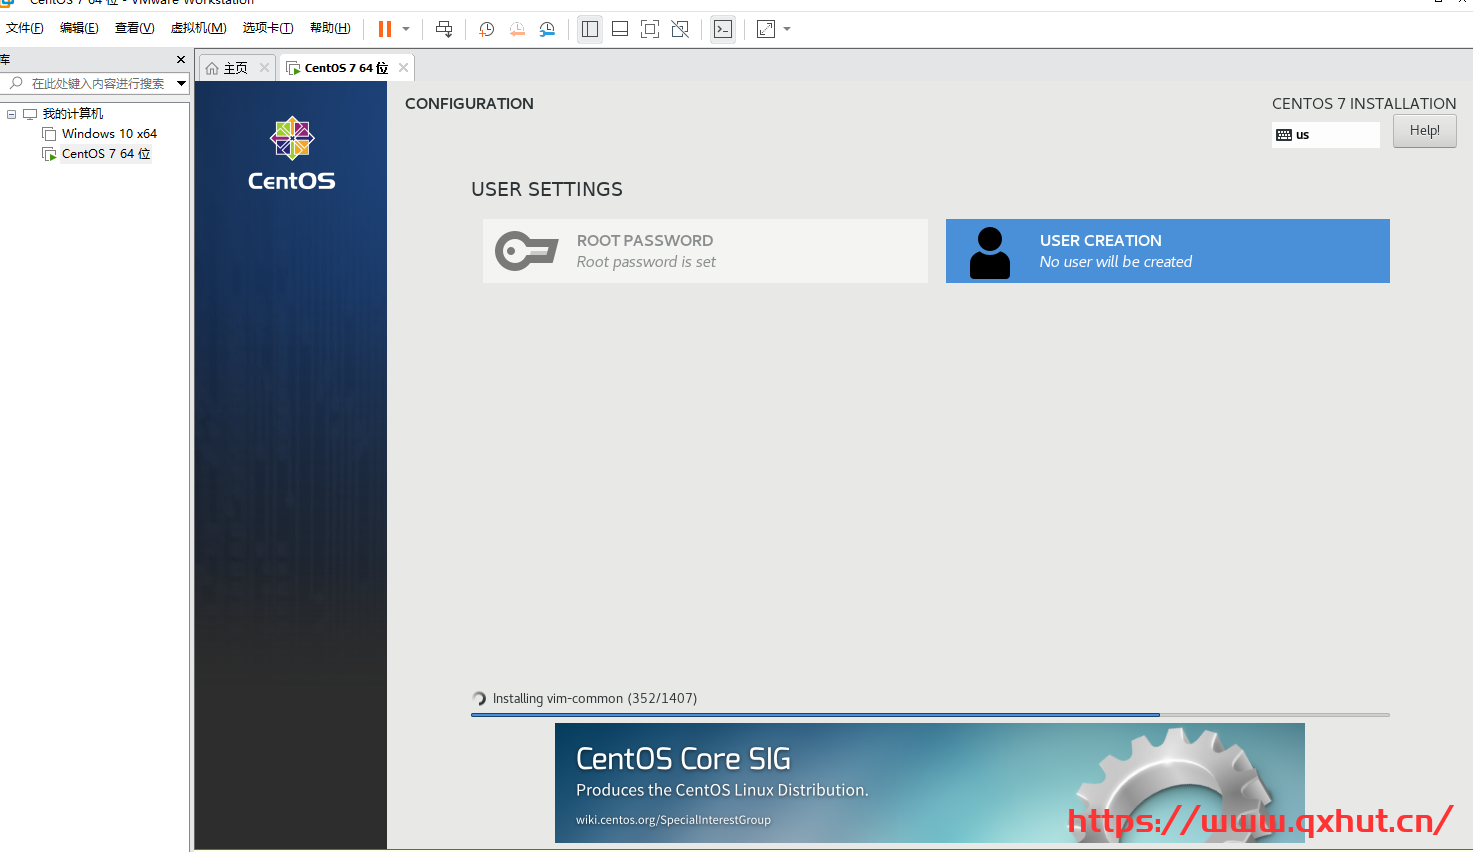Toggle the thumbnail bar view
This screenshot has height=852, width=1473.
[620, 29]
